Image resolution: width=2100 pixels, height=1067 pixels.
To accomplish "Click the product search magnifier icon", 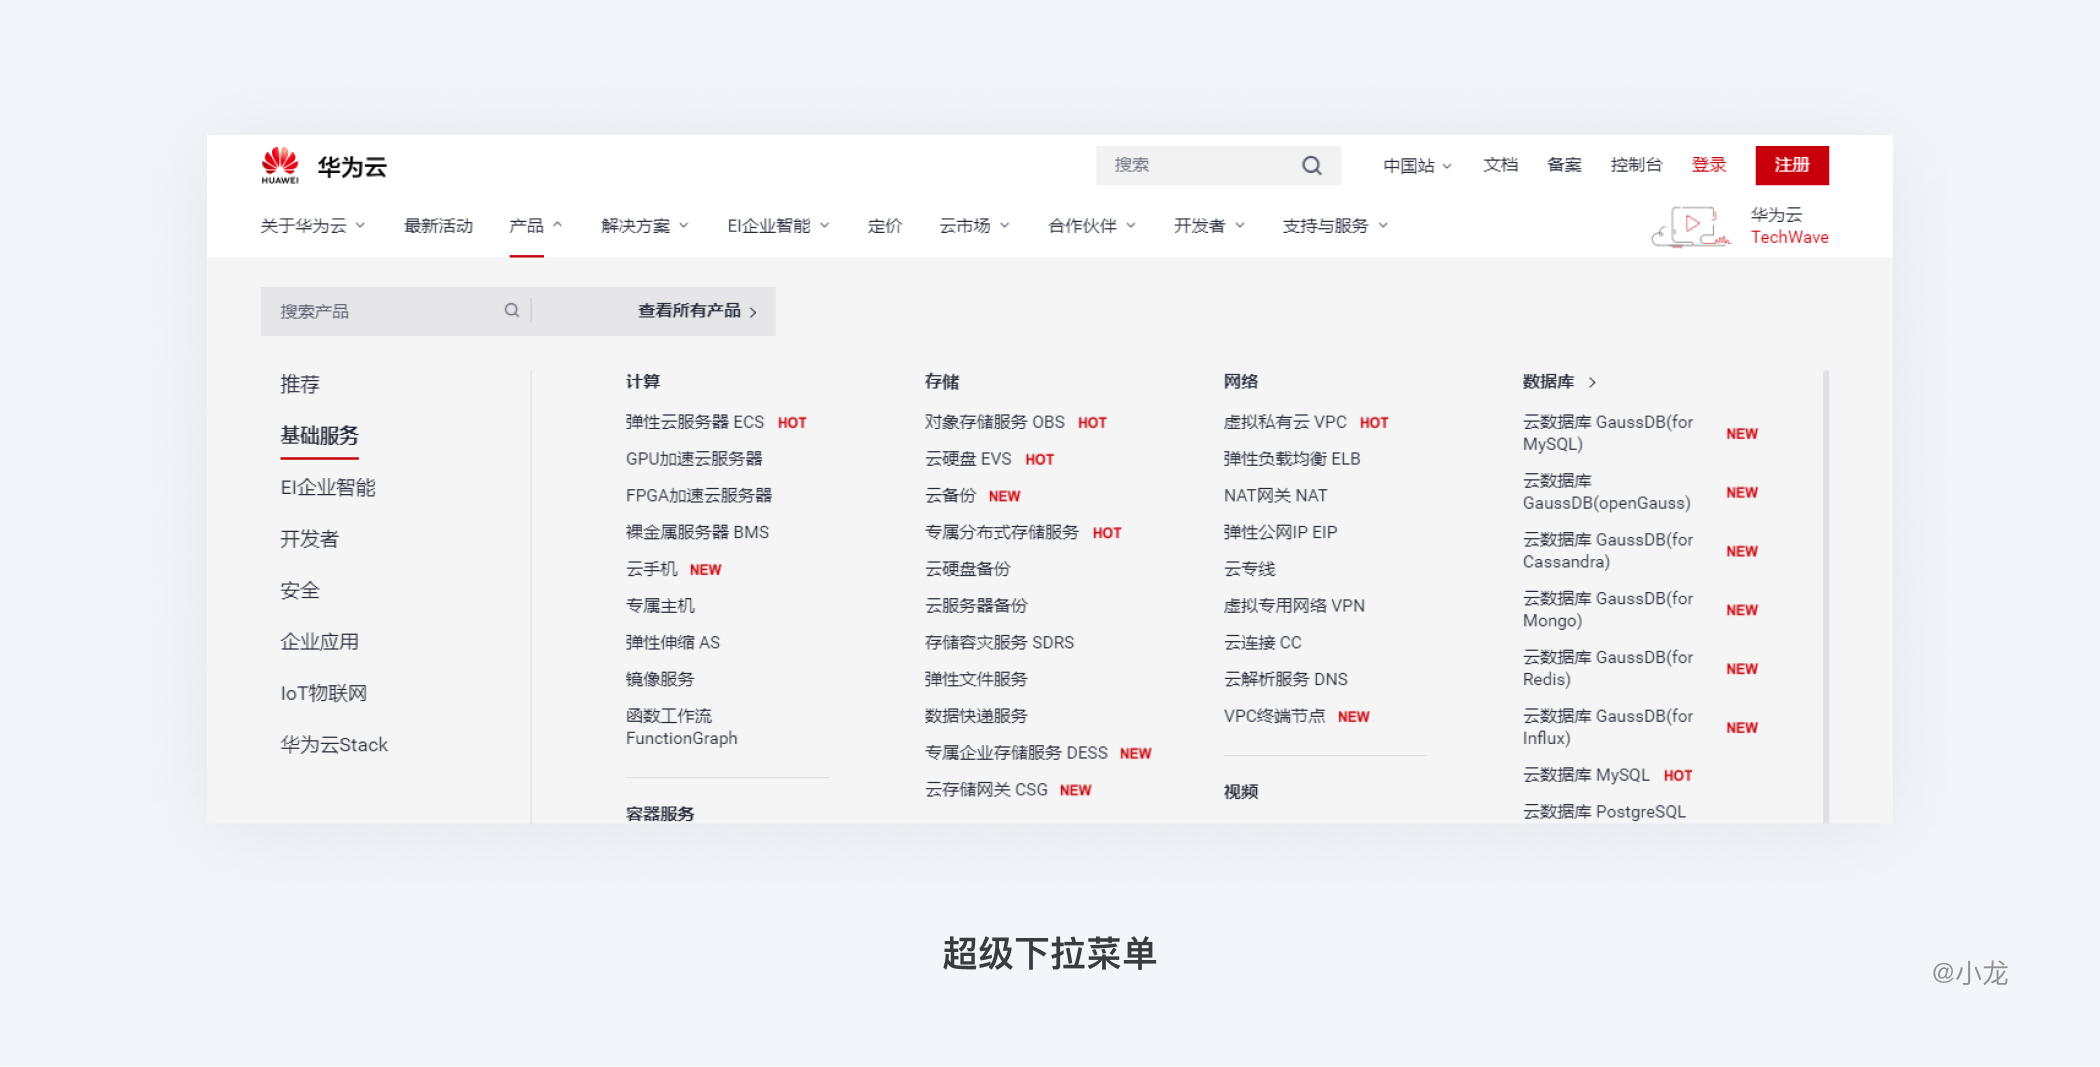I will click(x=511, y=311).
